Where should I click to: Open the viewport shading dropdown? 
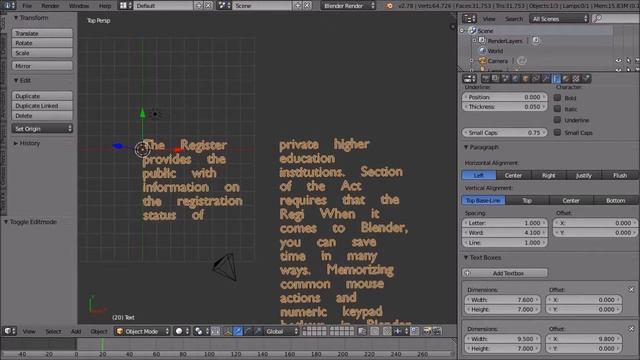click(x=181, y=331)
